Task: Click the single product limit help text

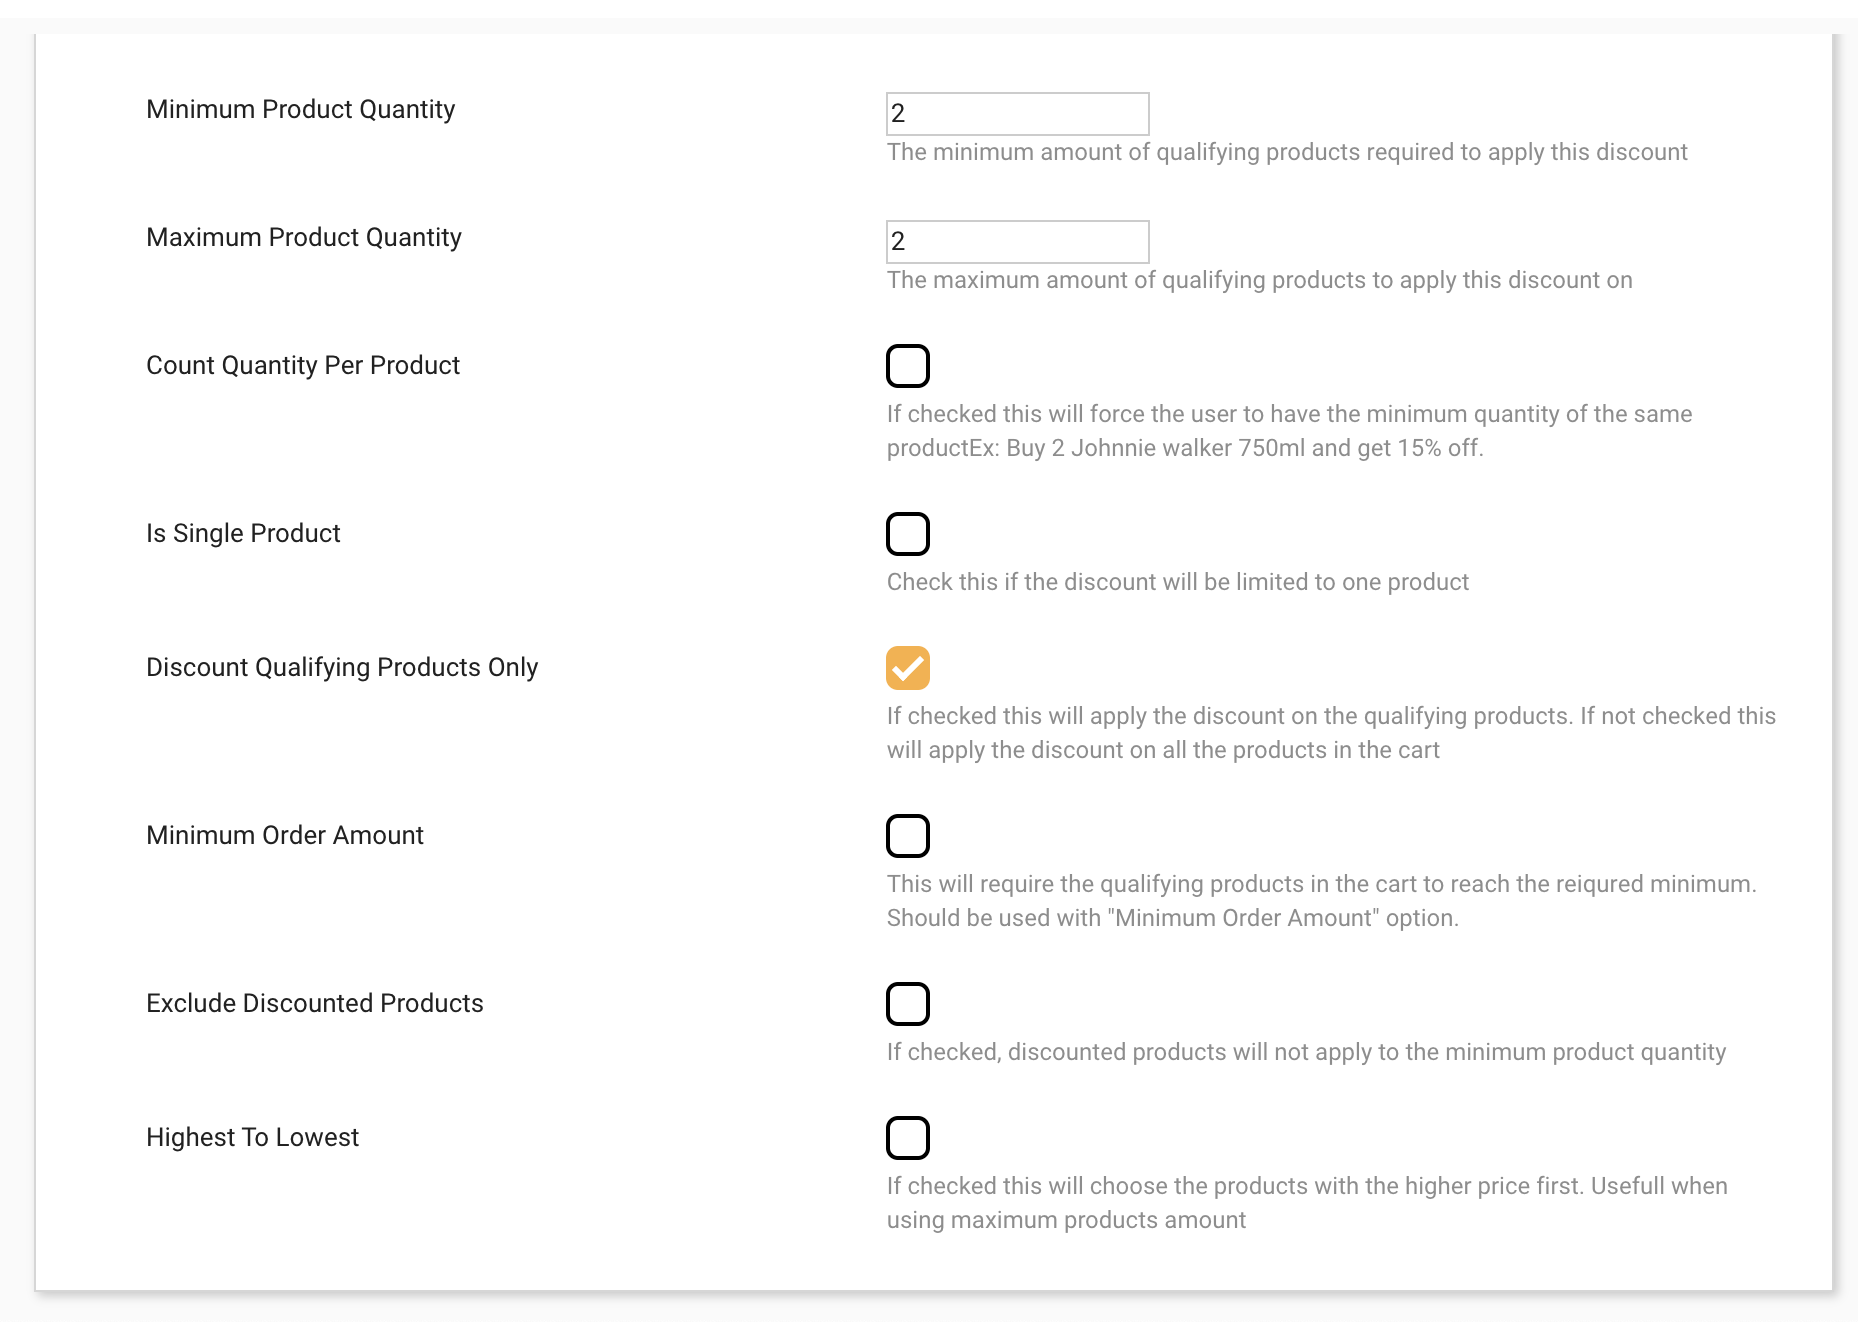Action: pos(1177,582)
